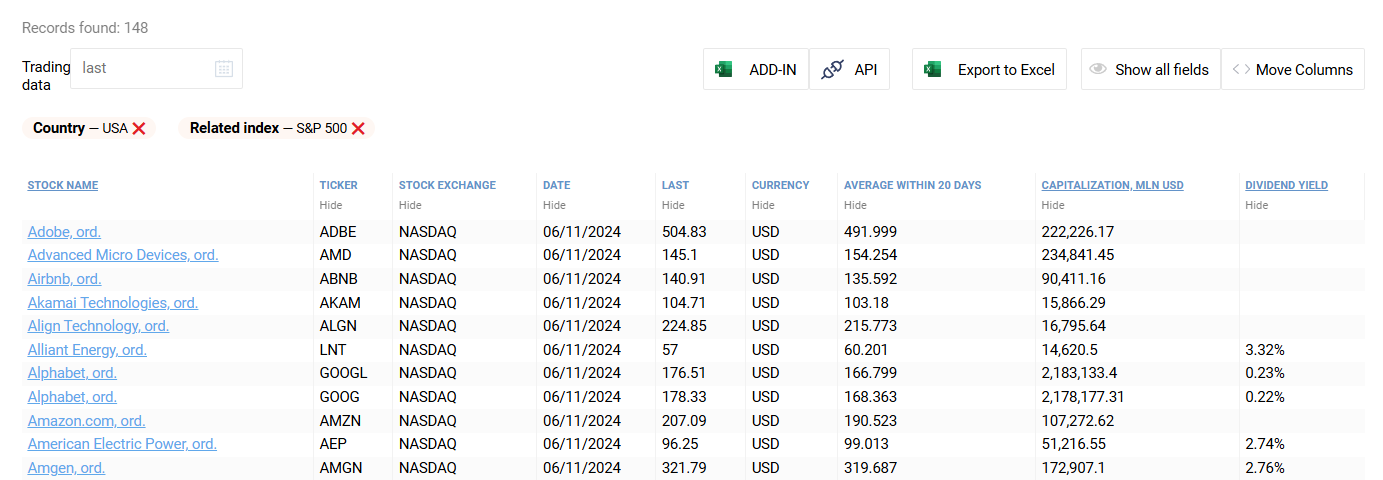The height and width of the screenshot is (480, 1383).
Task: Click Move Columns button text
Action: coord(1304,70)
